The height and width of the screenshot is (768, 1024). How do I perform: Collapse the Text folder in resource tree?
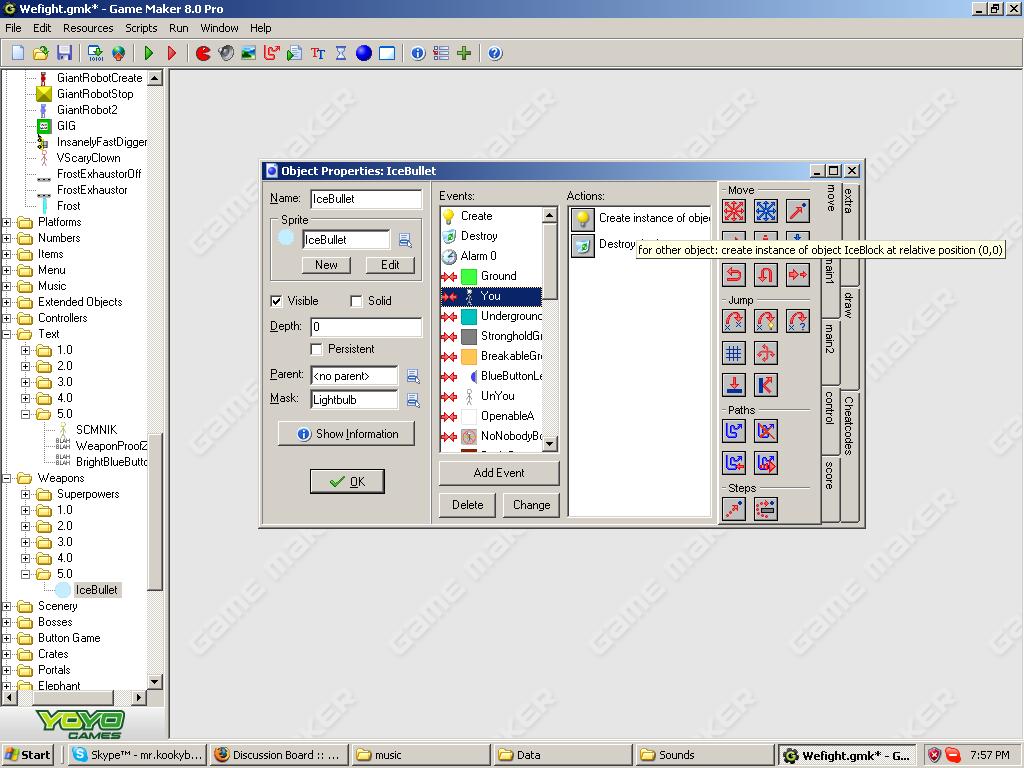coord(7,334)
